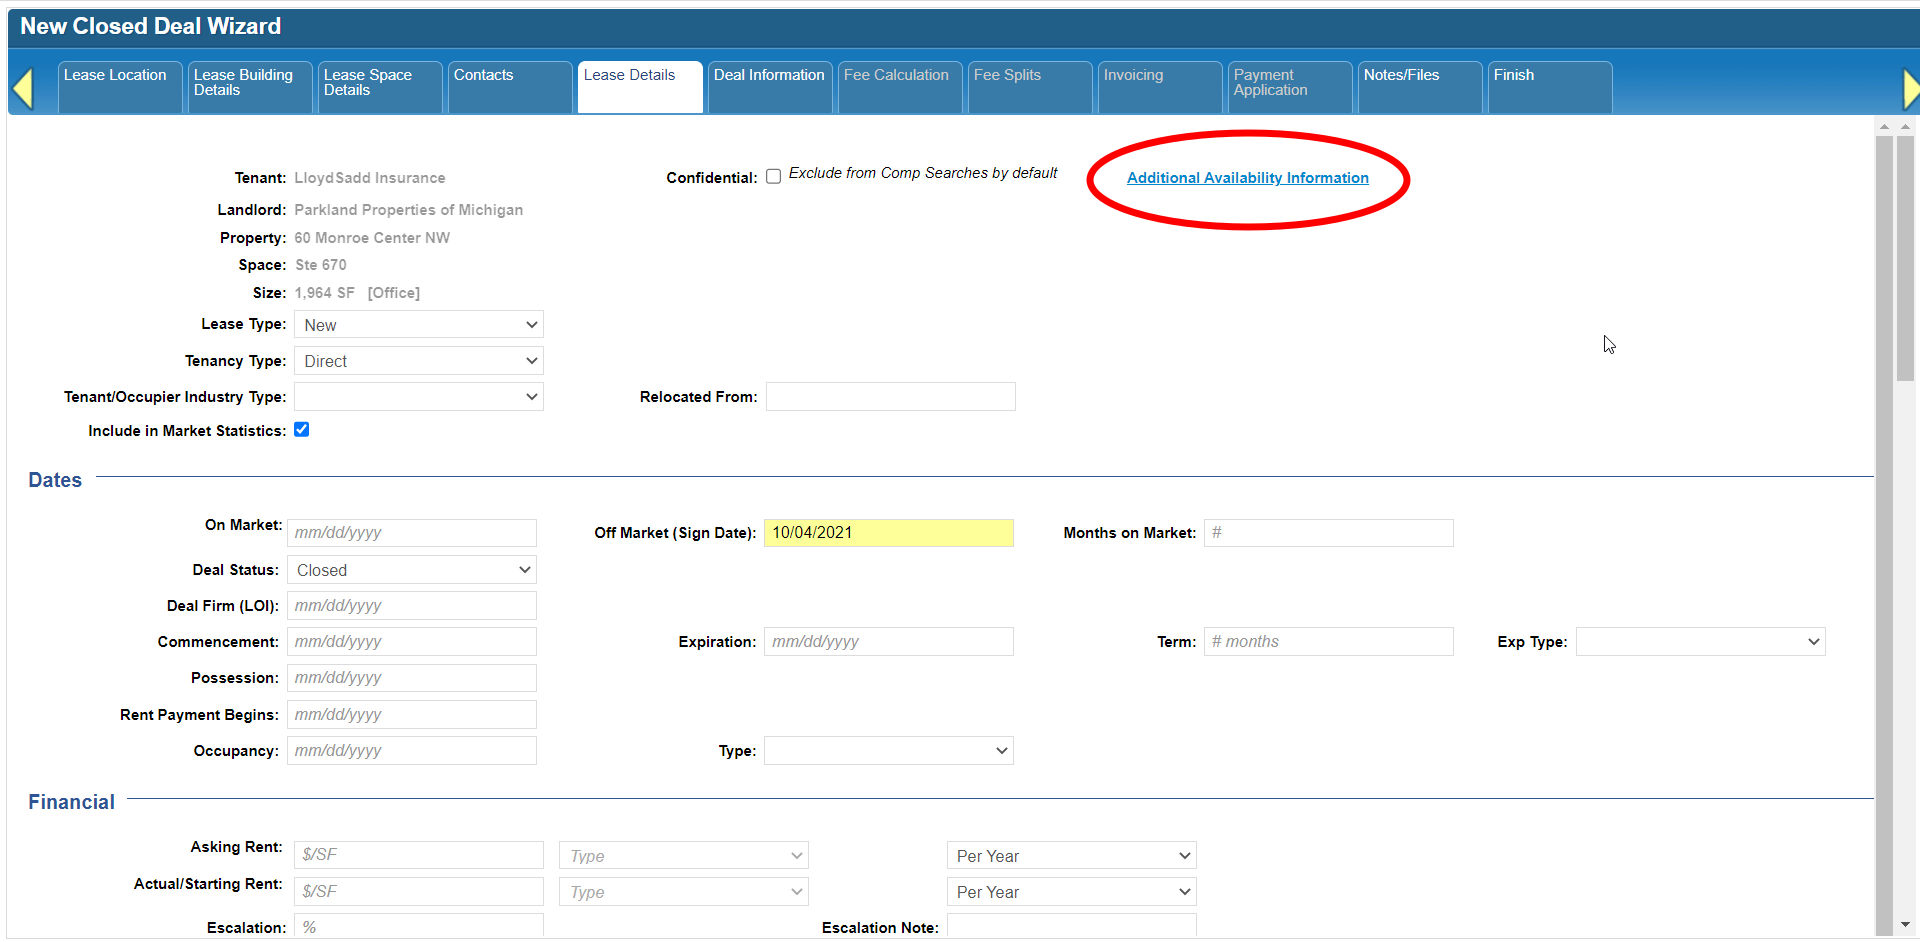Click scrollbar down arrow button
This screenshot has width=1920, height=942.
click(x=1905, y=925)
